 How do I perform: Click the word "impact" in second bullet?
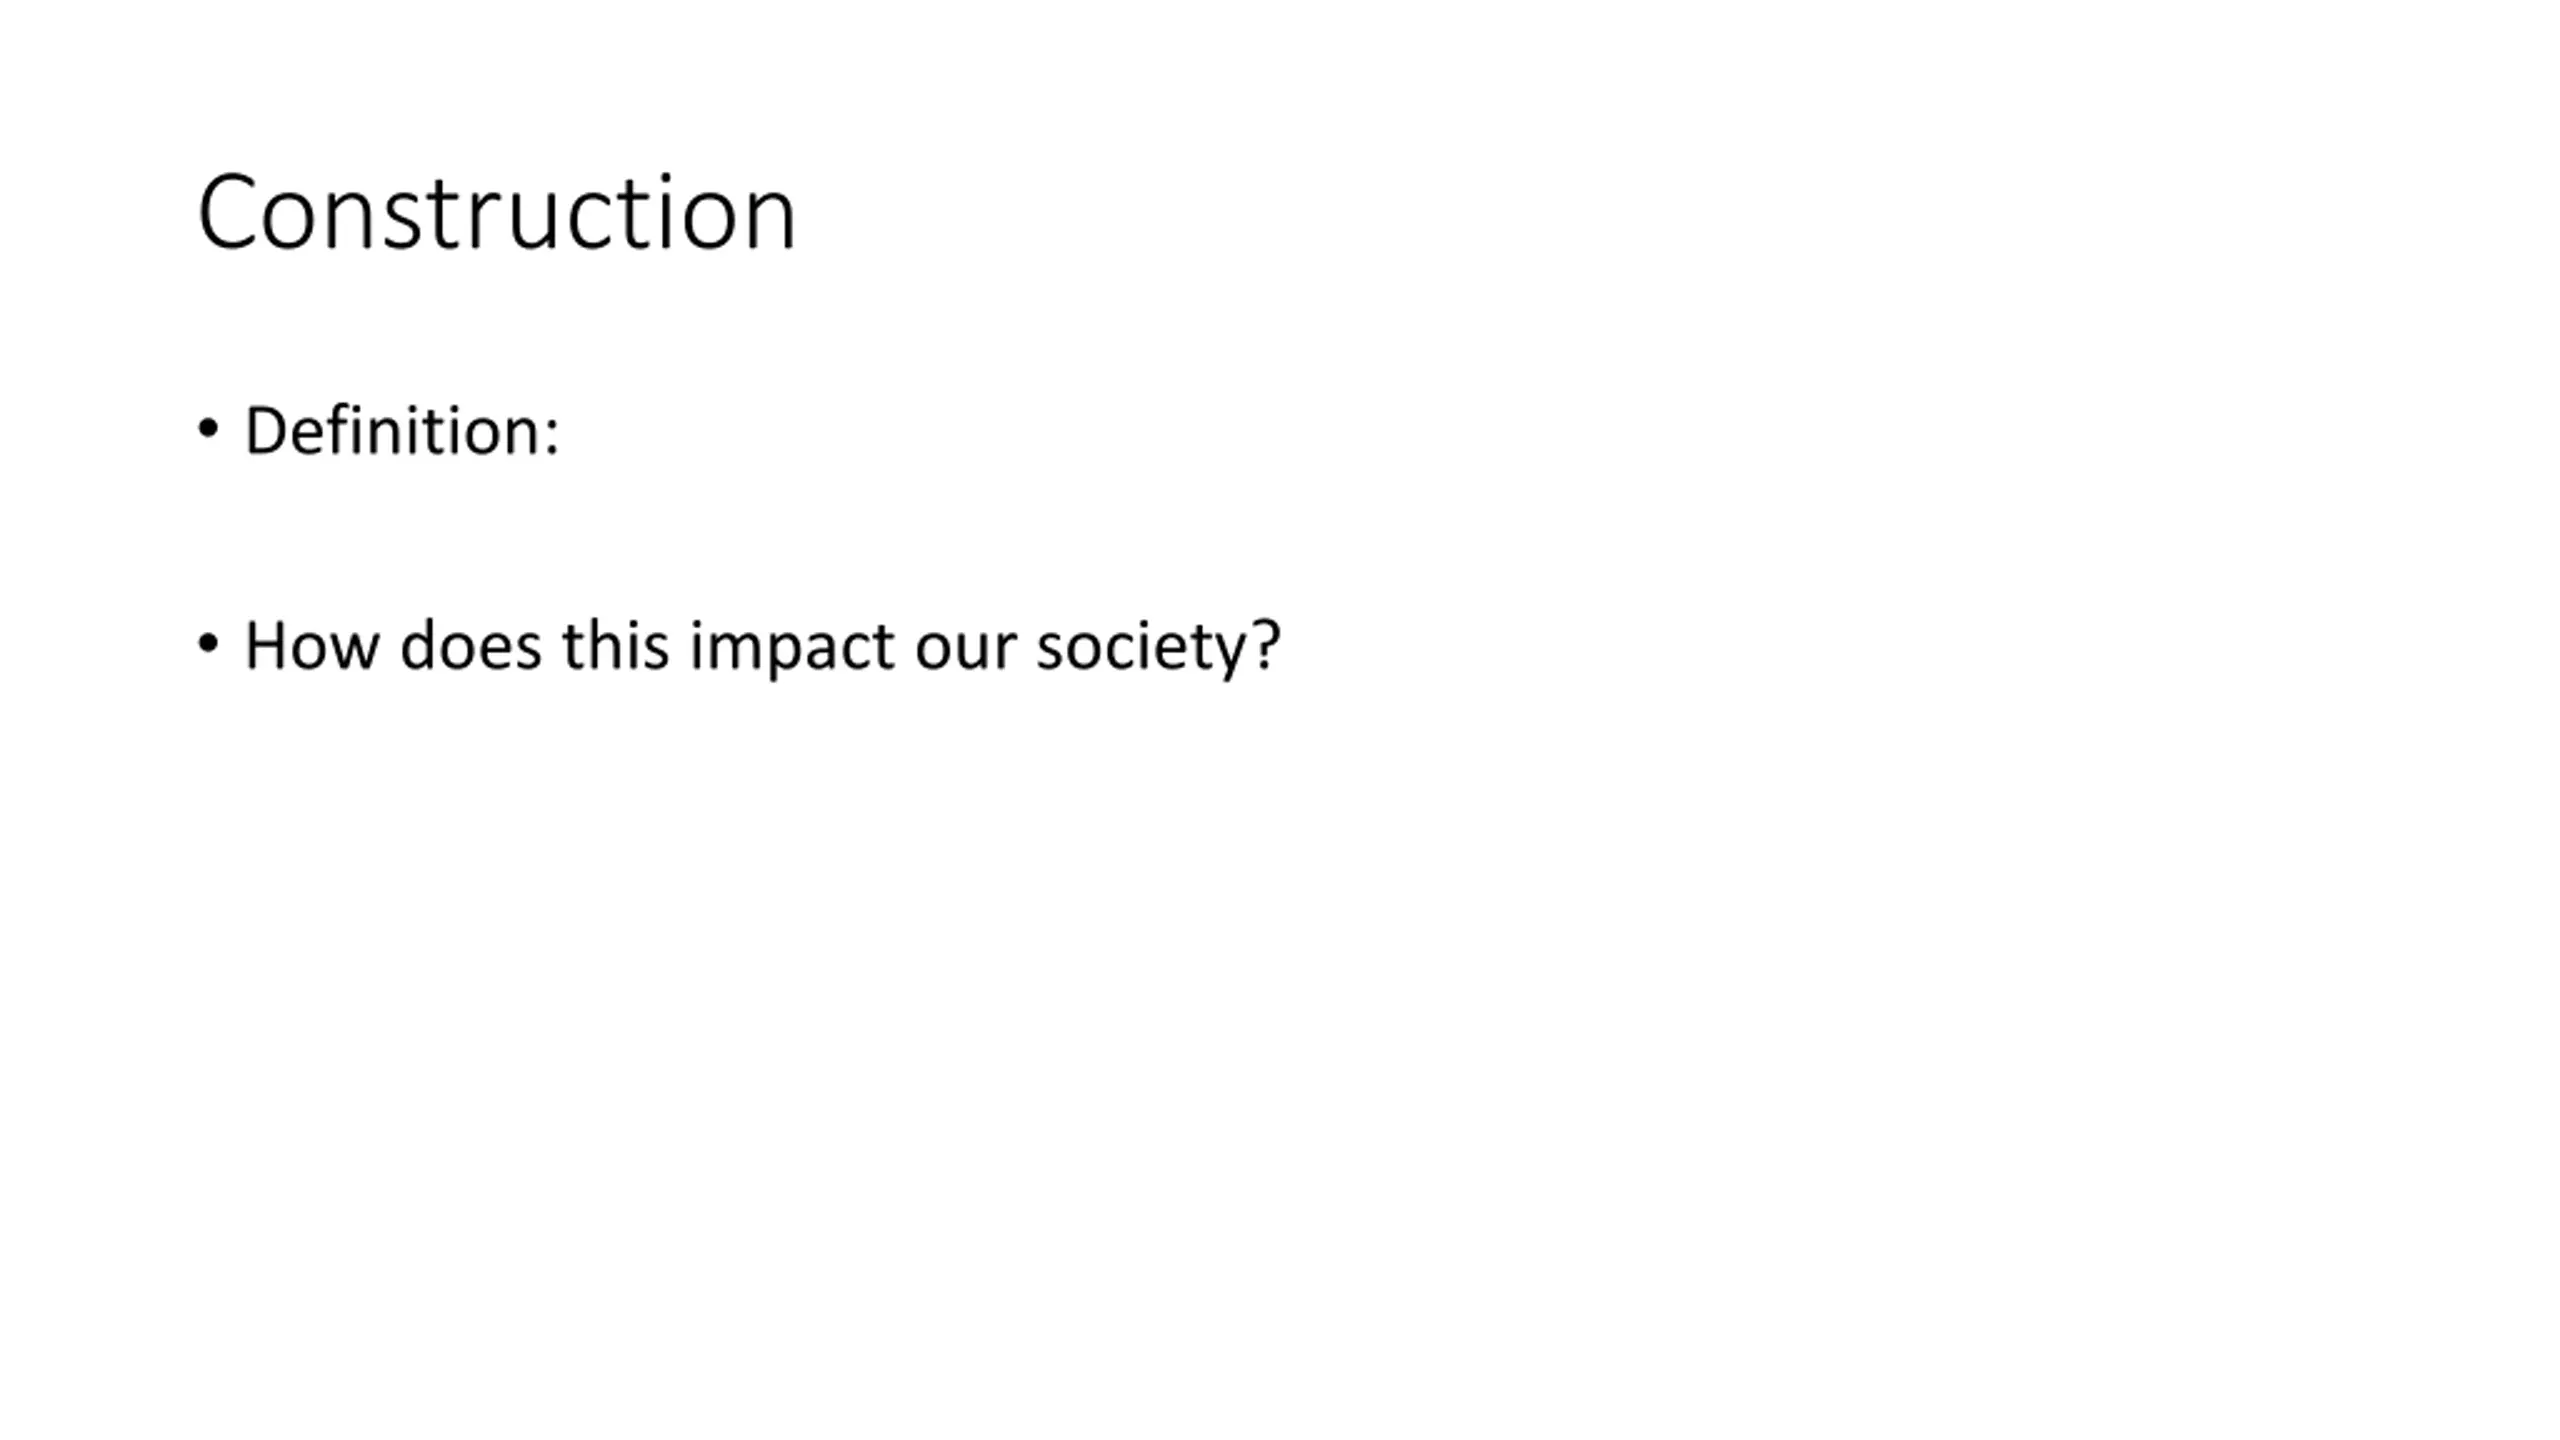tap(792, 650)
